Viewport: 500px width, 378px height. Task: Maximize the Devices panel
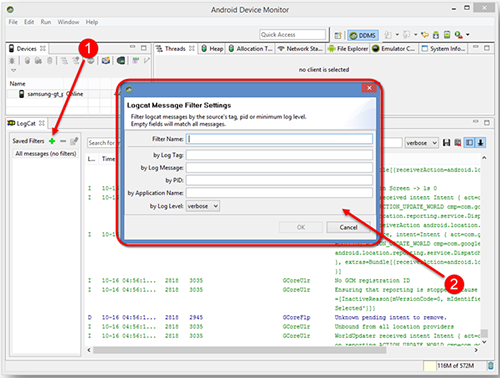tap(144, 48)
